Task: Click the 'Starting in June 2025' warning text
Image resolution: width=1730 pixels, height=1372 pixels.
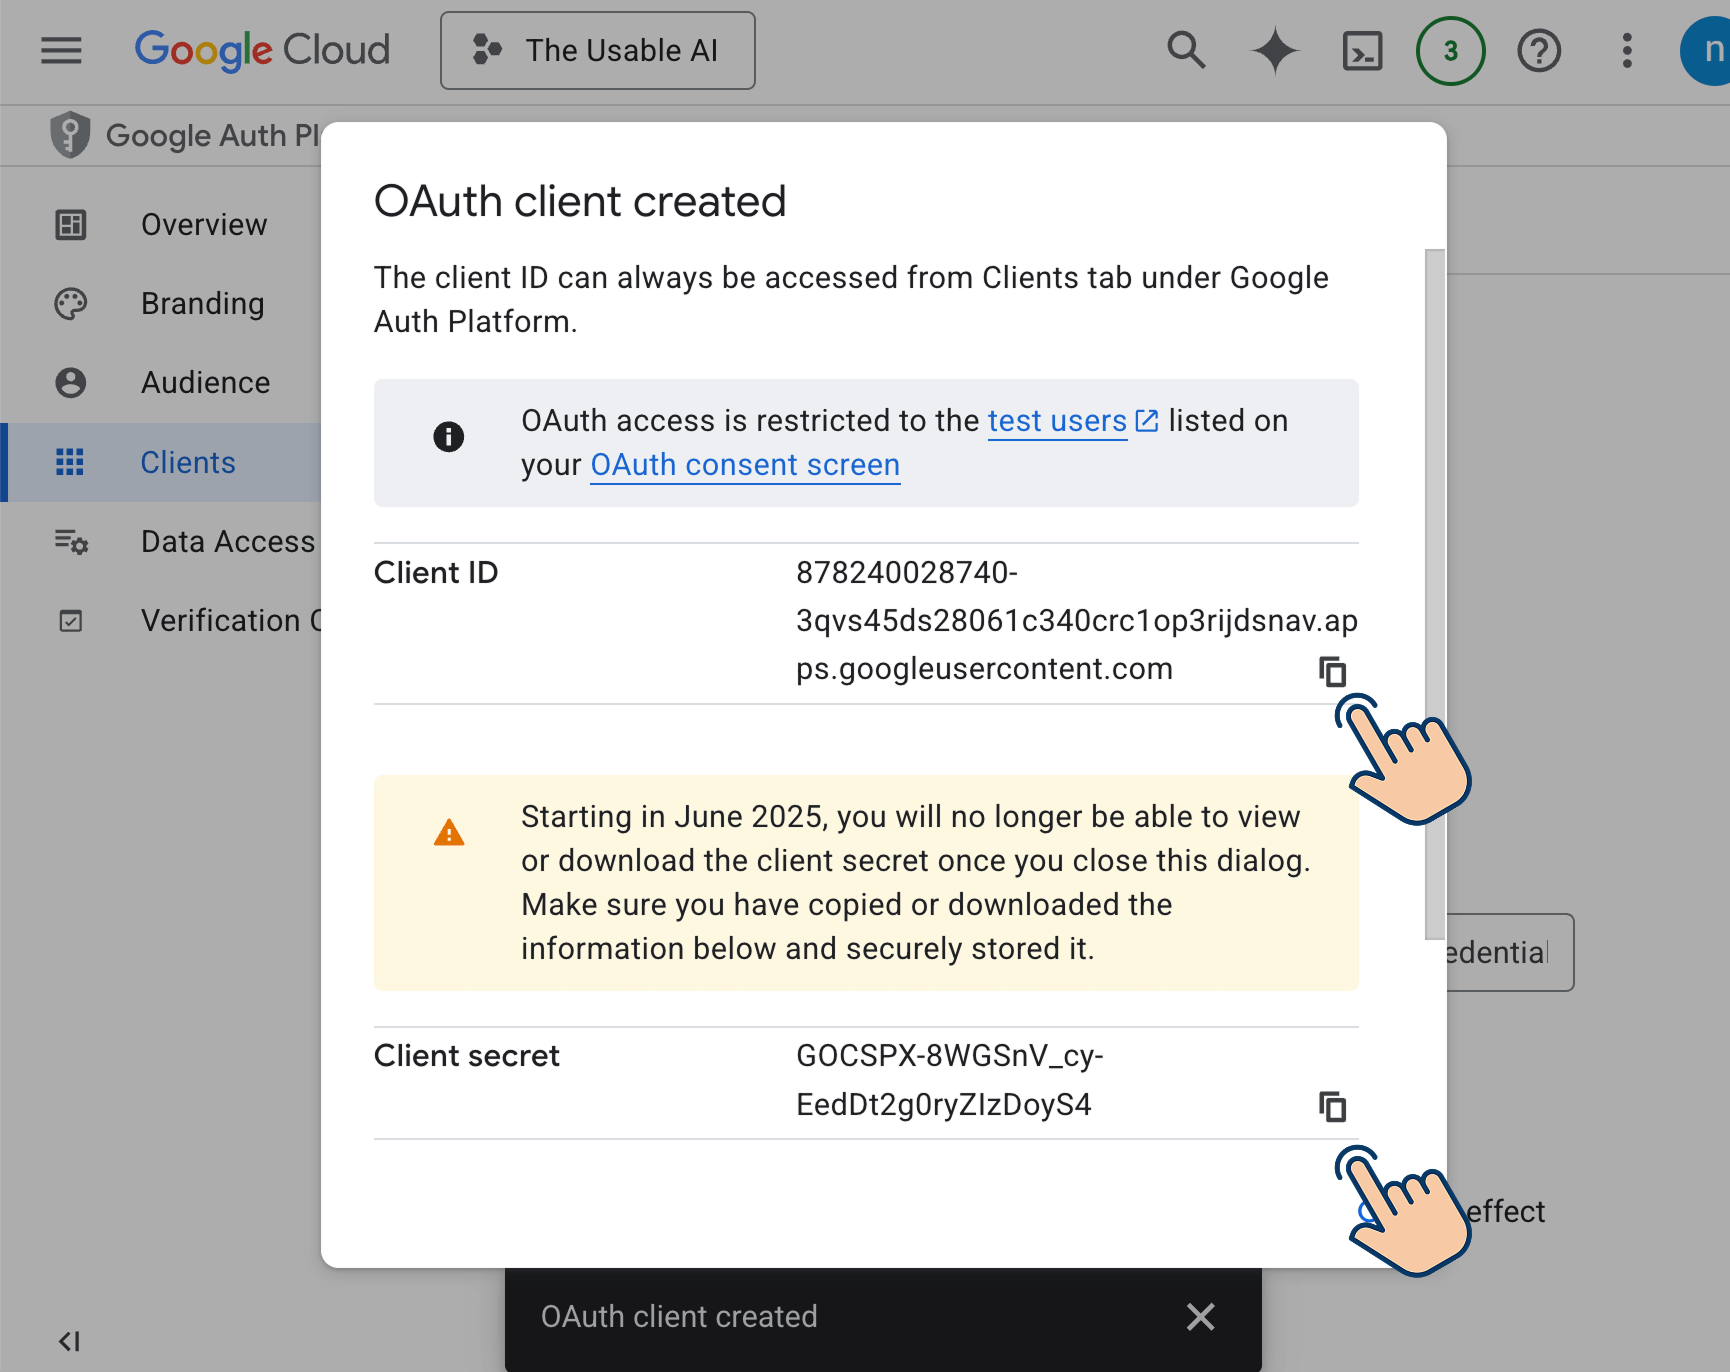Action: 916,883
